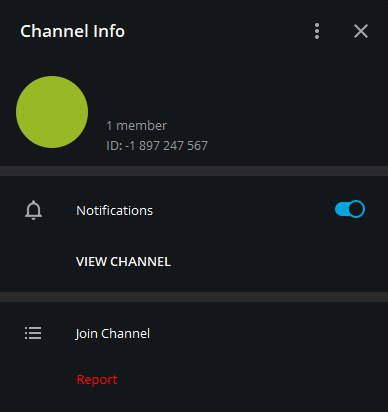388x412 pixels.
Task: Click the Notifications label
Action: (114, 211)
